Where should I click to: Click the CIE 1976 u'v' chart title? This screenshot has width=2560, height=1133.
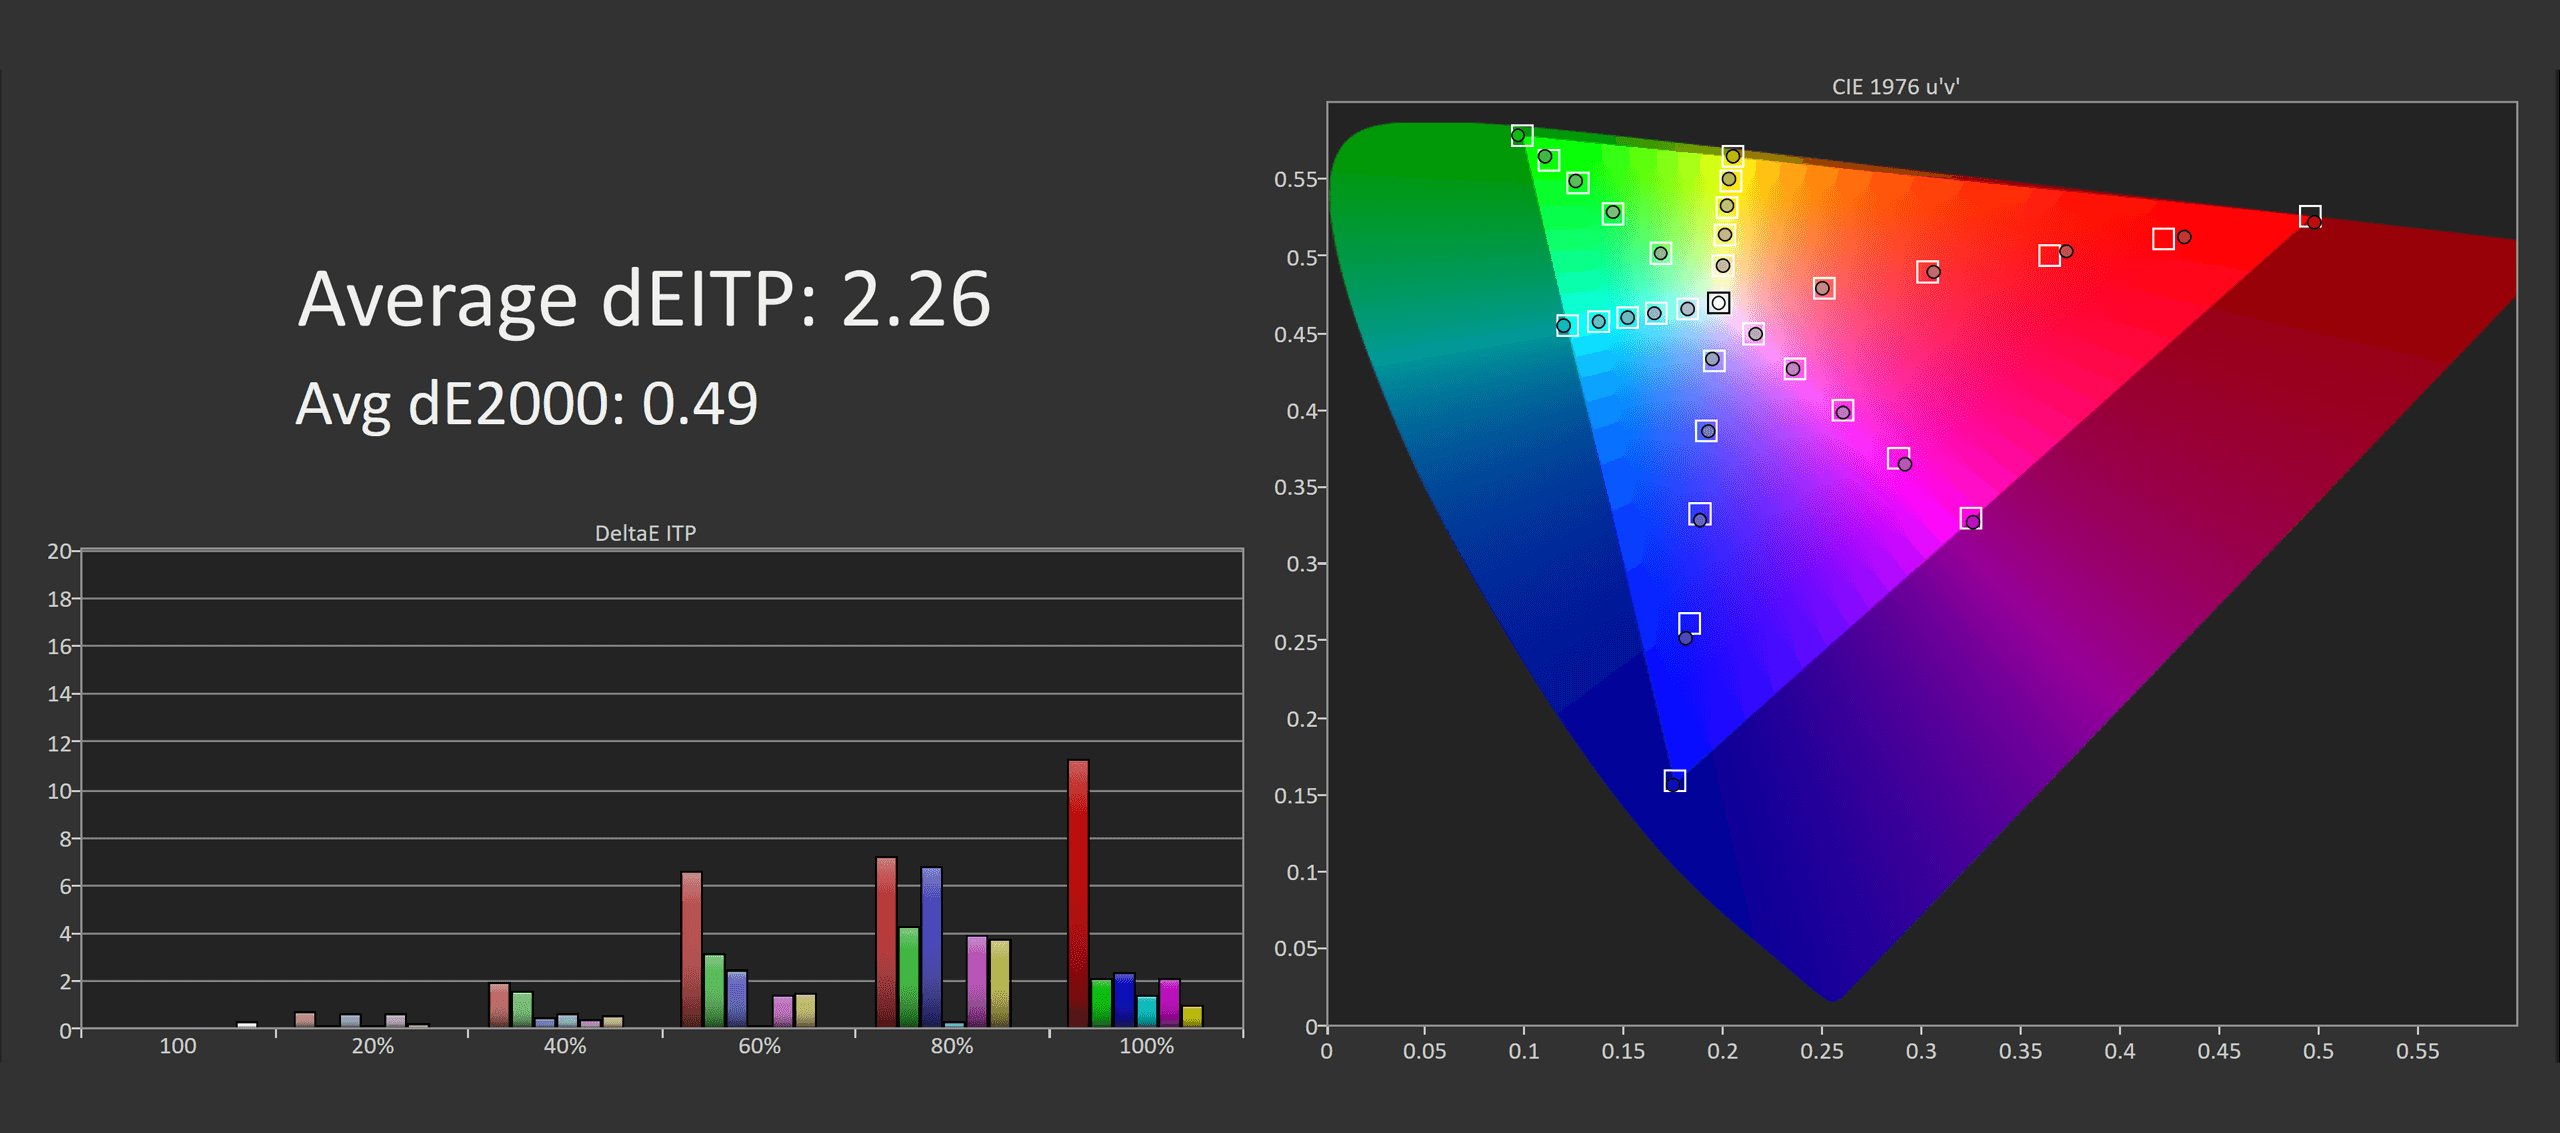[1894, 87]
